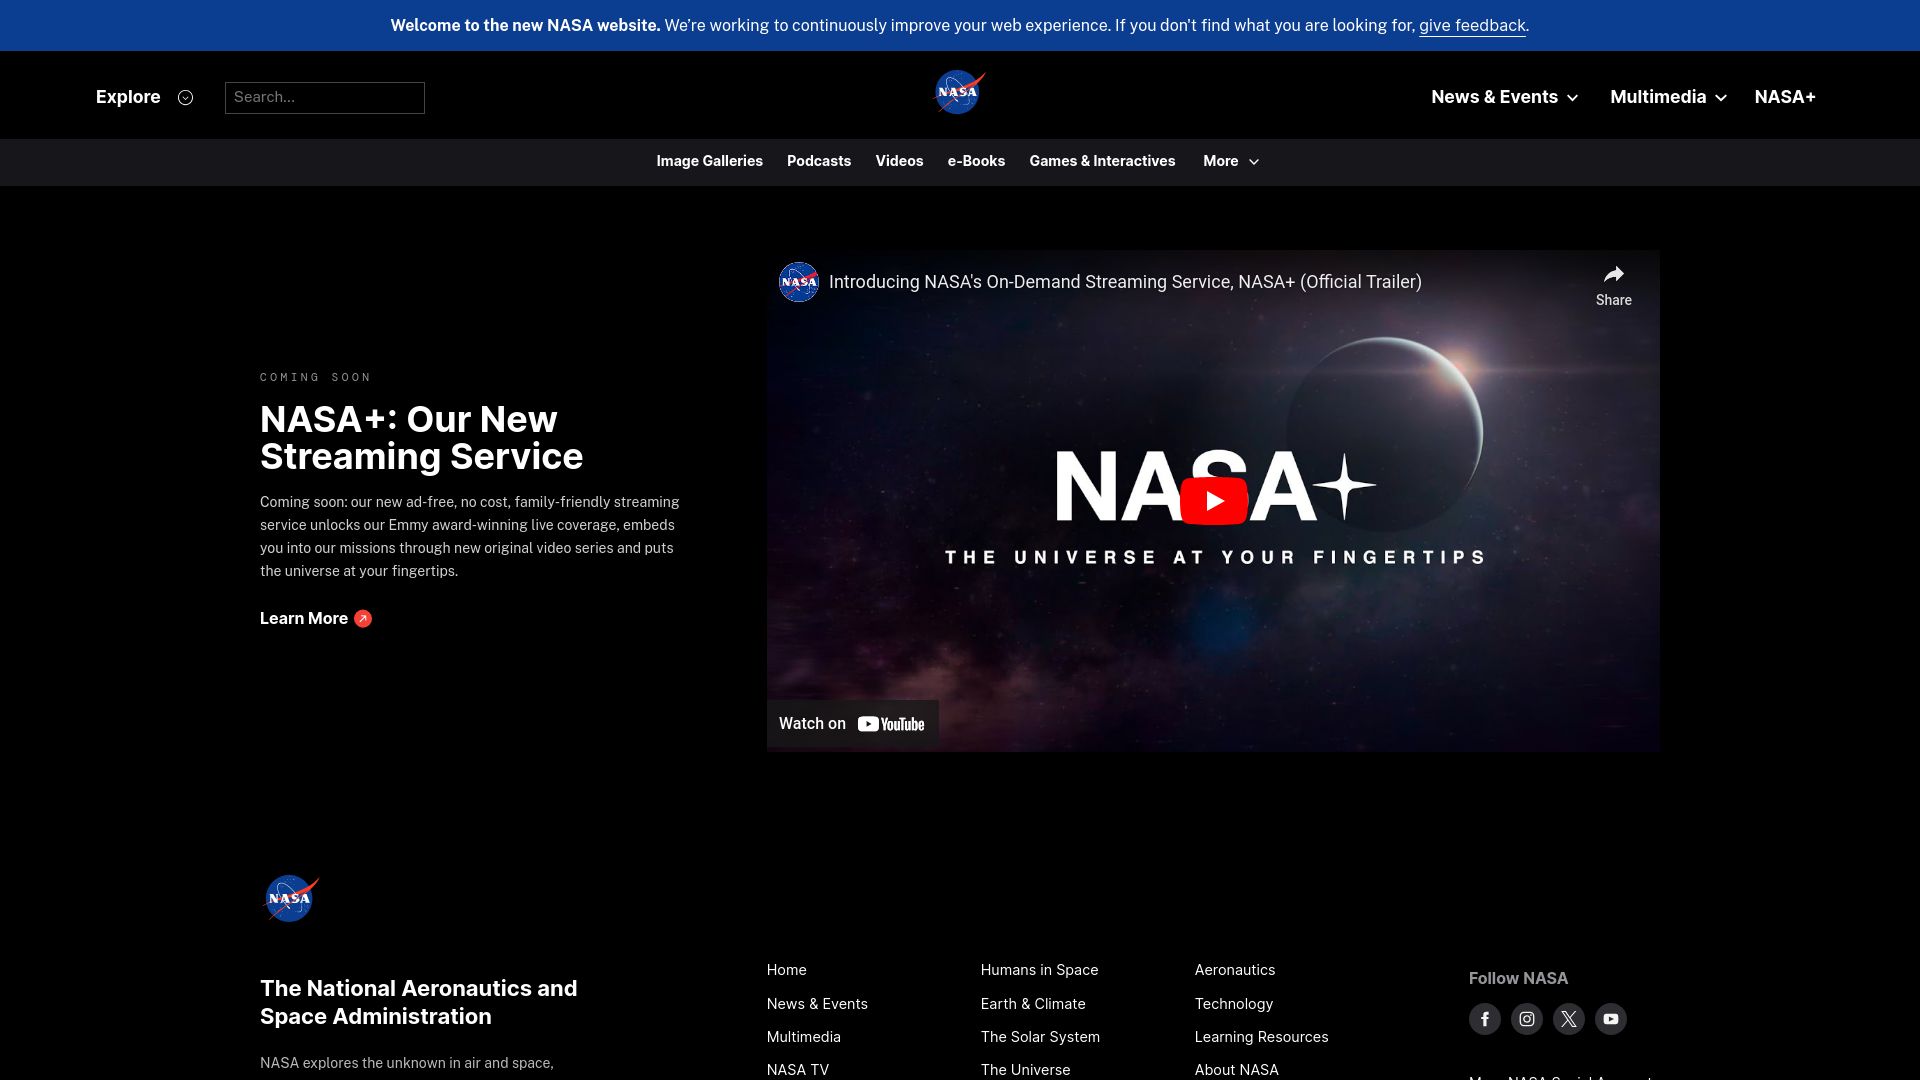Click Home in footer
This screenshot has height=1080, width=1920.
point(786,970)
